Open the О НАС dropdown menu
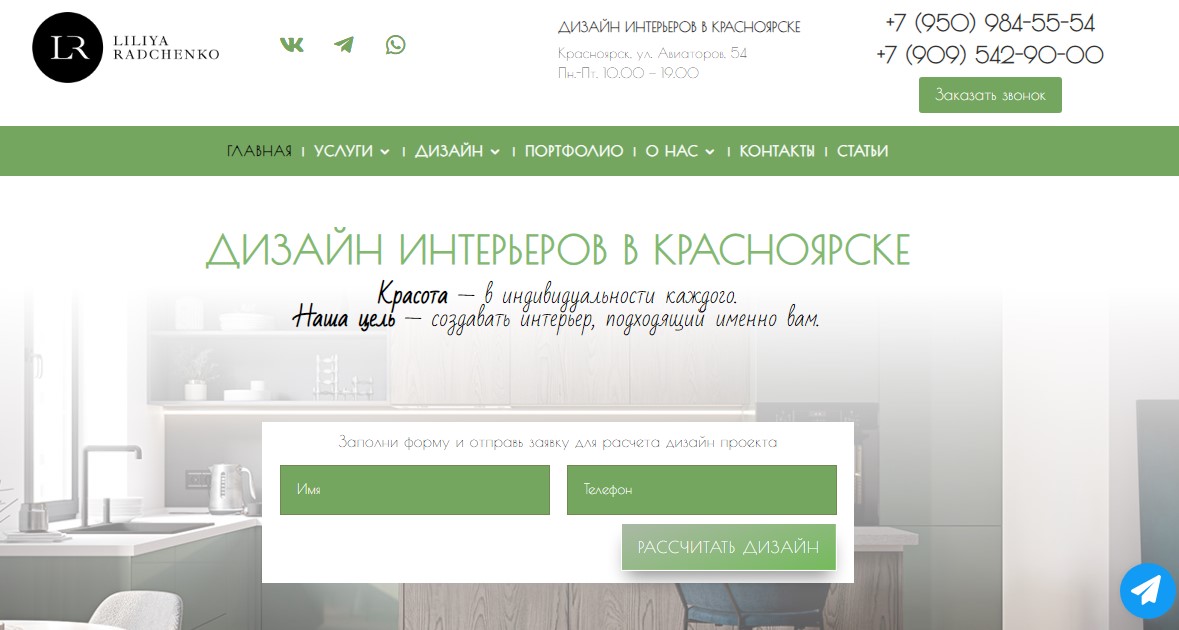 click(672, 151)
